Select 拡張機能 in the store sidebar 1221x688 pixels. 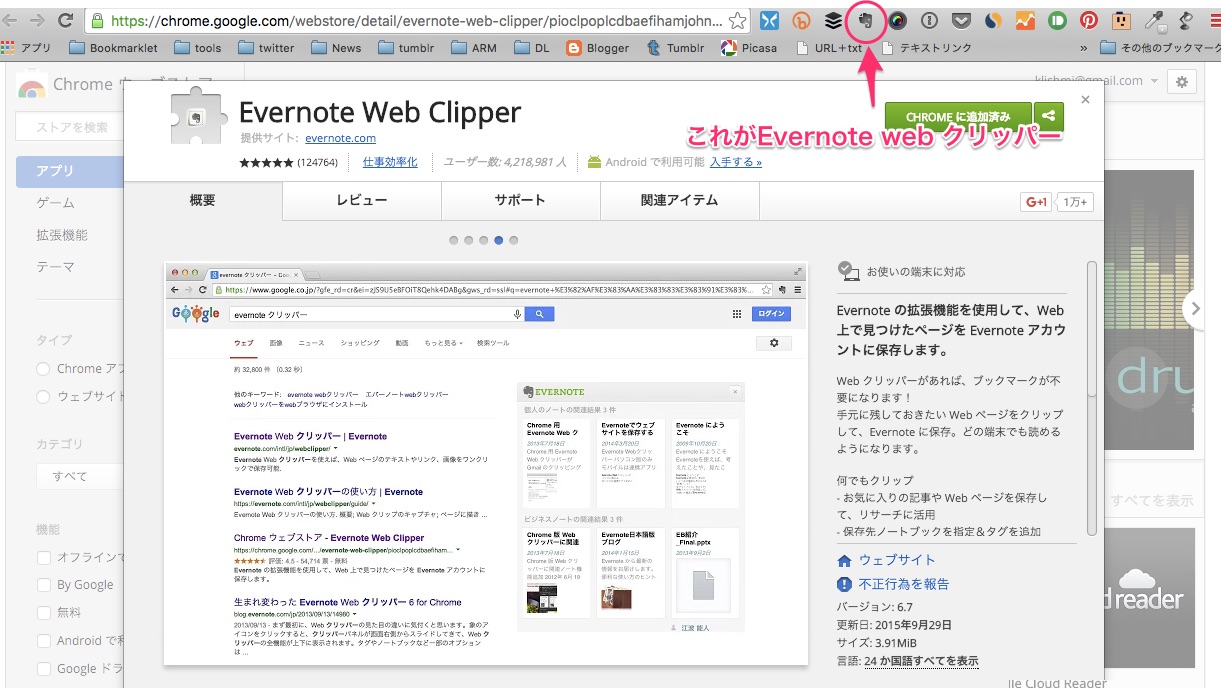tap(62, 235)
